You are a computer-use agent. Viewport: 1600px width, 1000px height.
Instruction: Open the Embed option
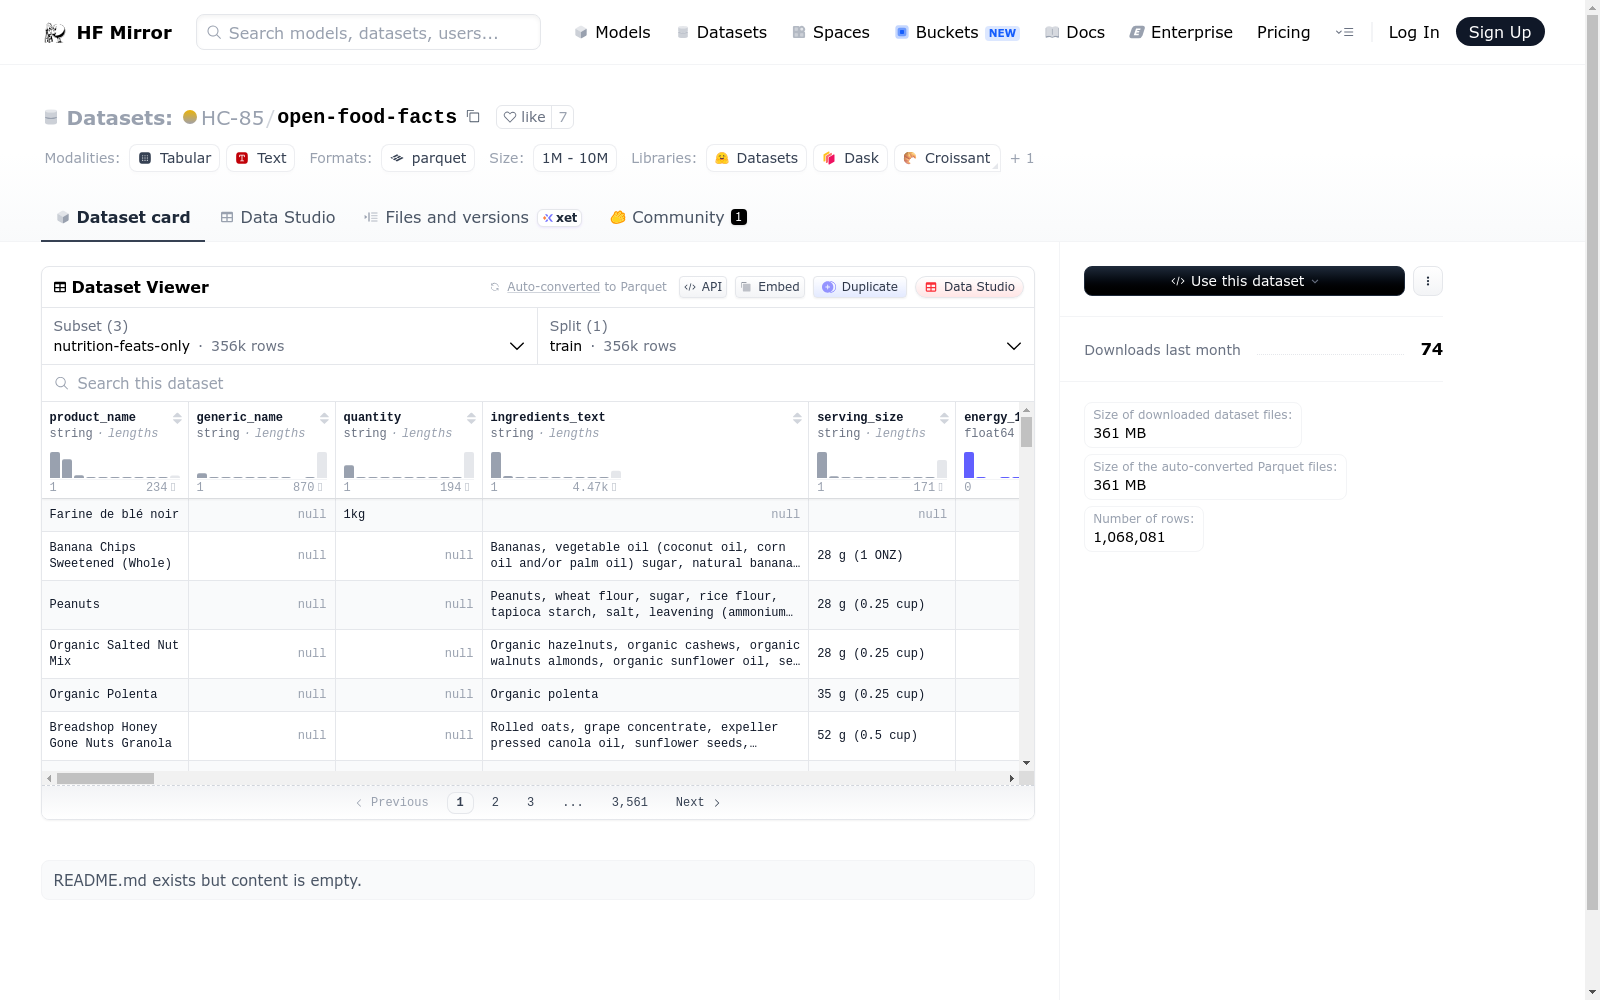click(x=770, y=287)
